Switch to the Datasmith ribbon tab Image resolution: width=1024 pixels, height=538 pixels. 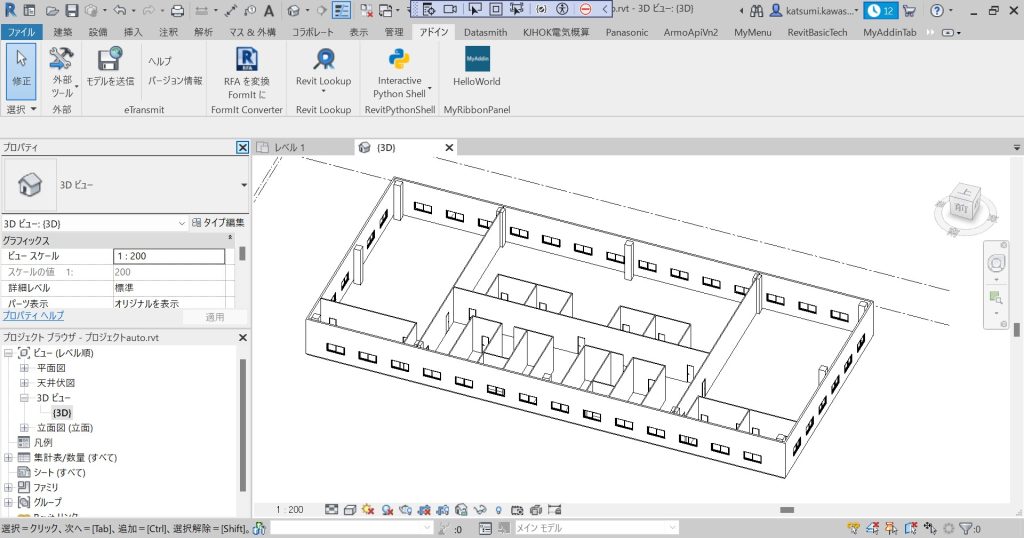[x=485, y=32]
